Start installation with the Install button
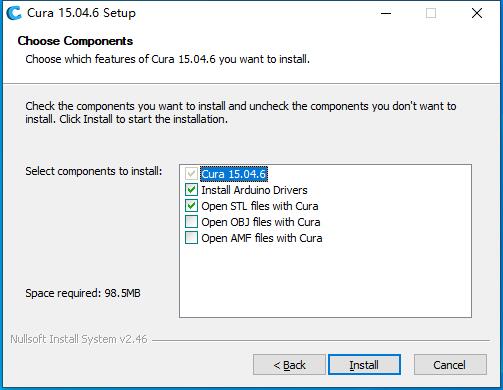 click(x=364, y=365)
